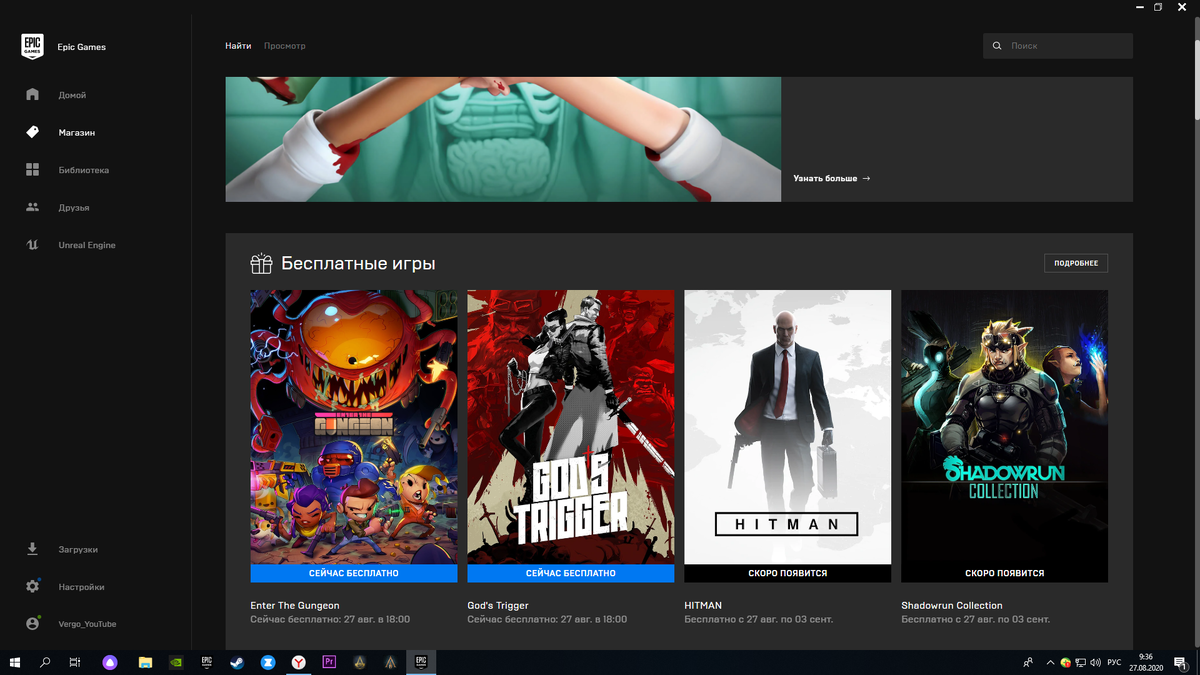Switch to the Просмотр tab
The width and height of the screenshot is (1200, 675).
[285, 46]
